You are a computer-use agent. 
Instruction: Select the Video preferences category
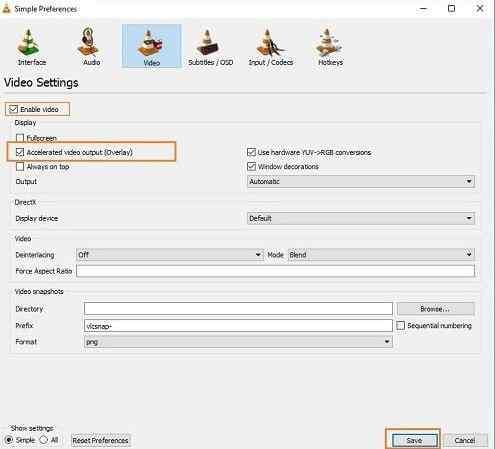coord(152,46)
